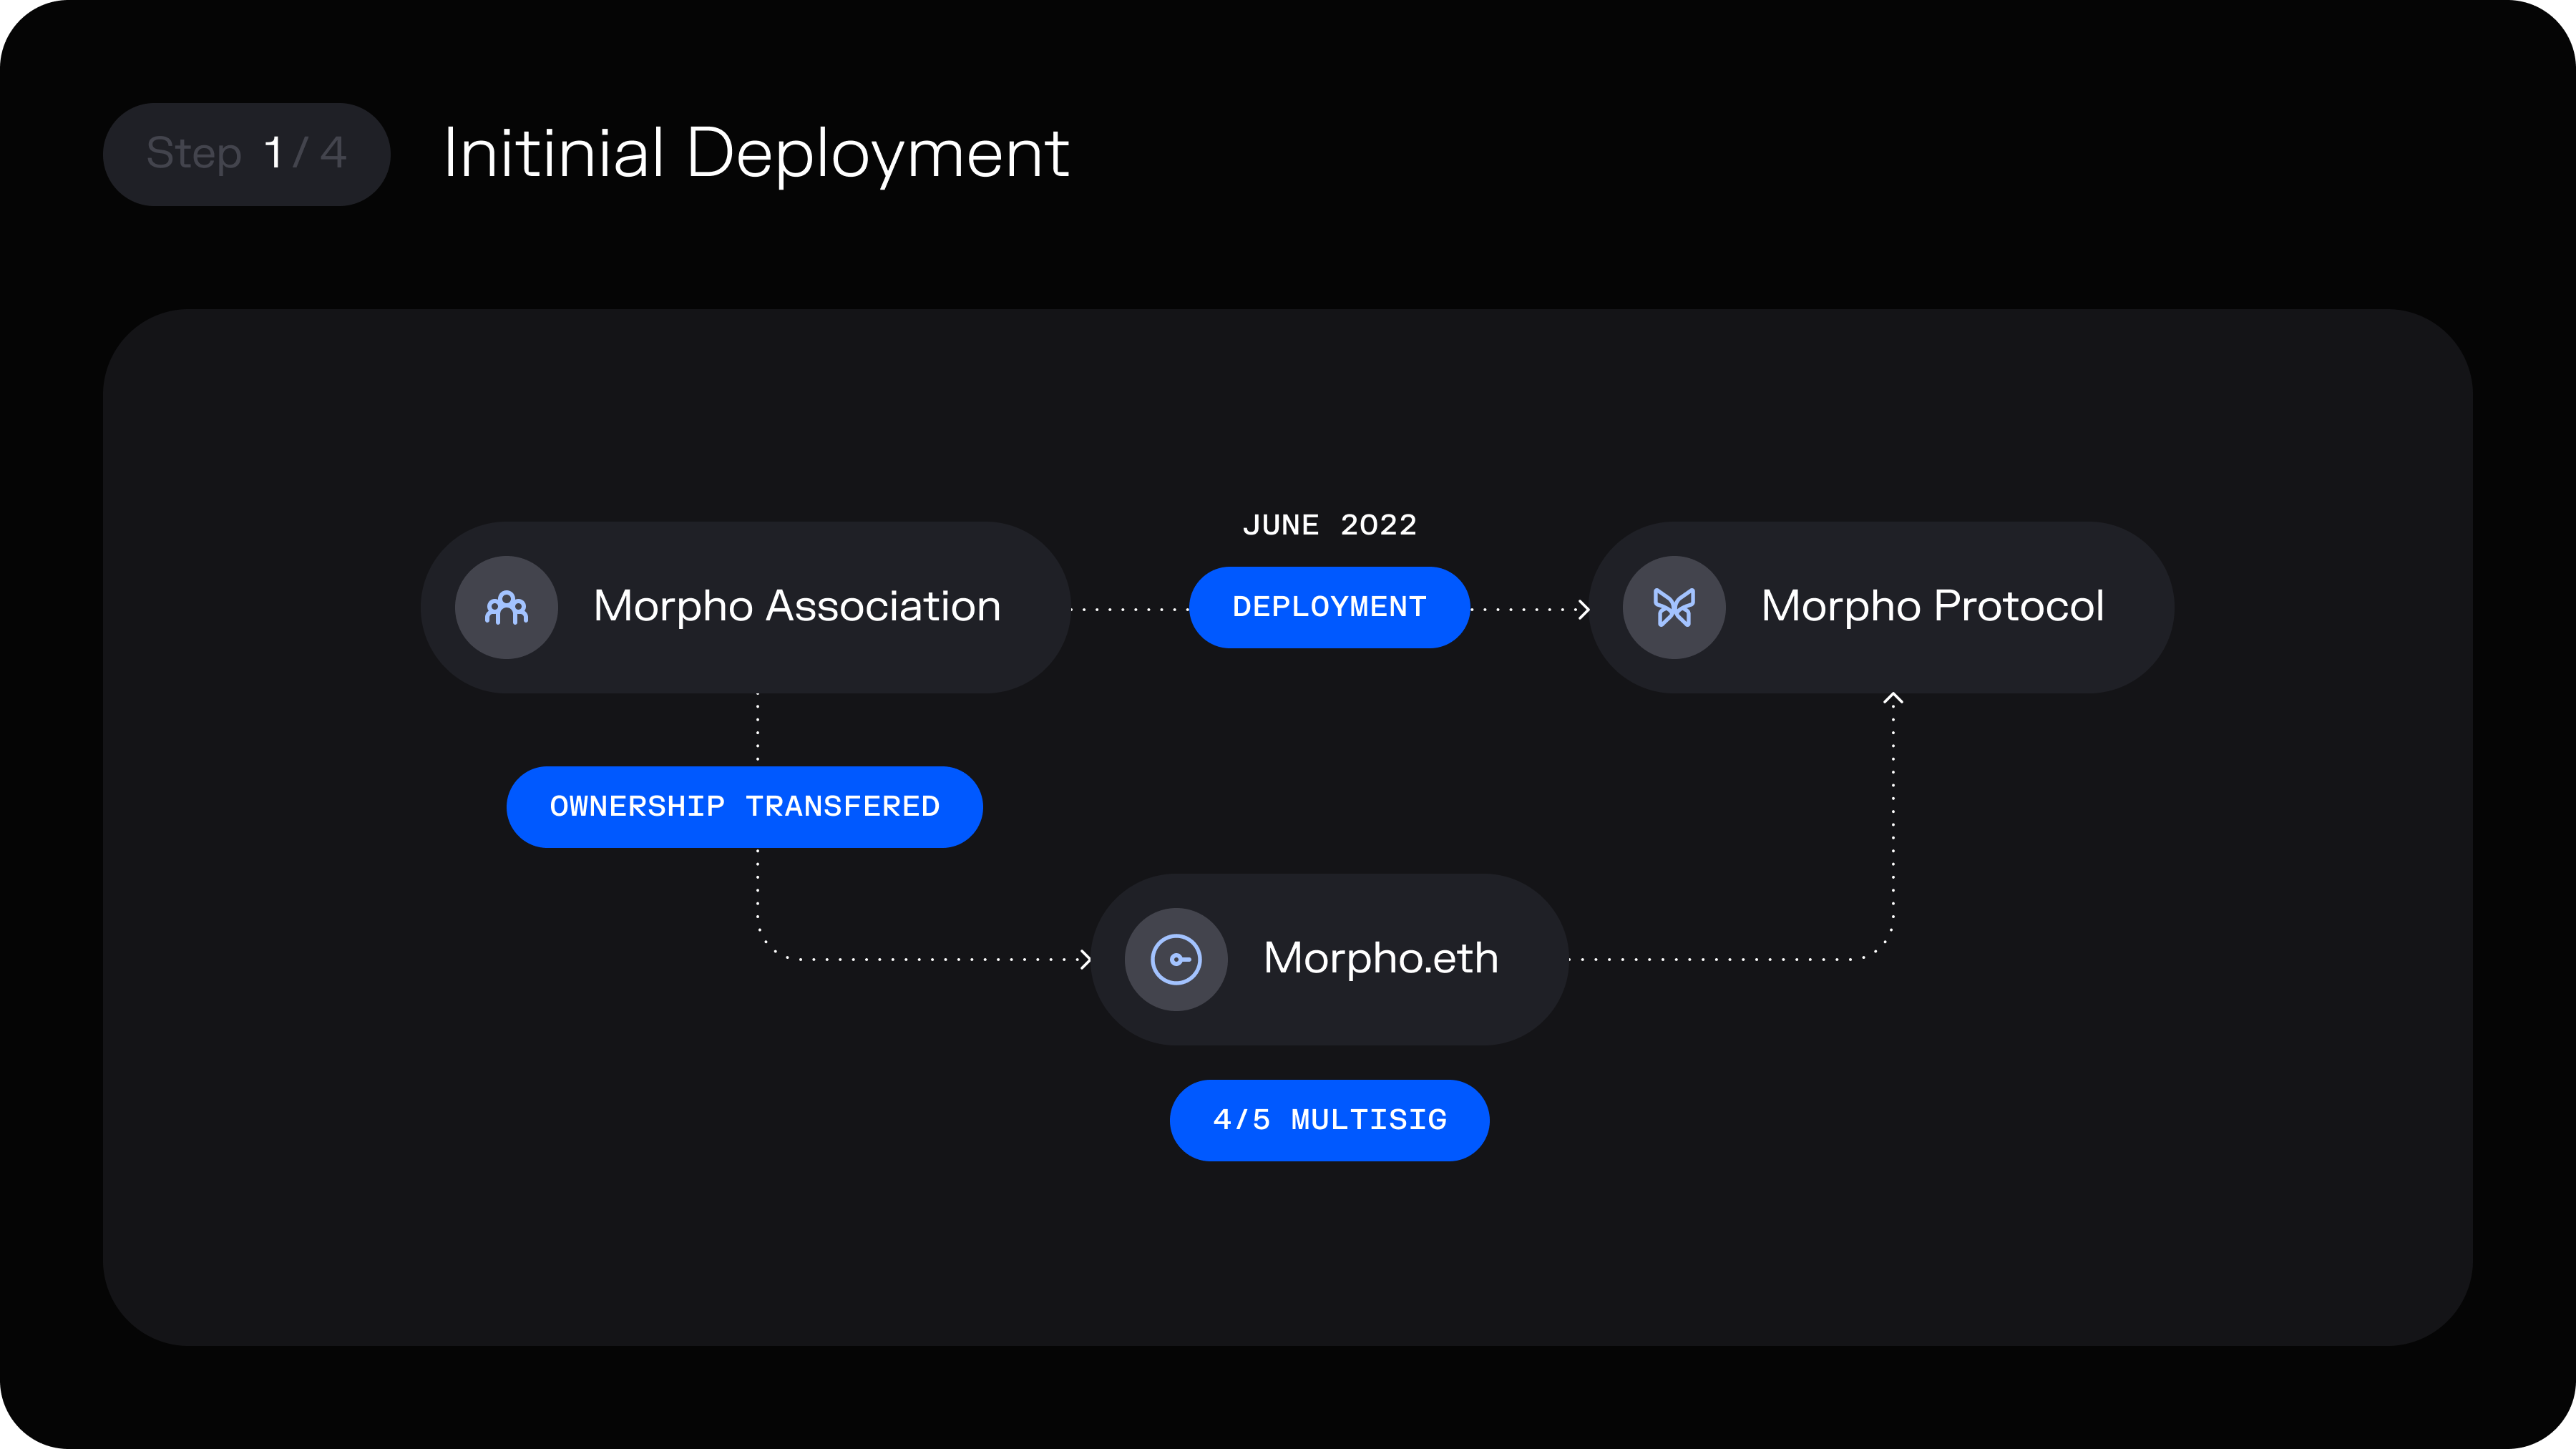Viewport: 2576px width, 1449px height.
Task: Click the Morpho Association people icon
Action: point(506,607)
